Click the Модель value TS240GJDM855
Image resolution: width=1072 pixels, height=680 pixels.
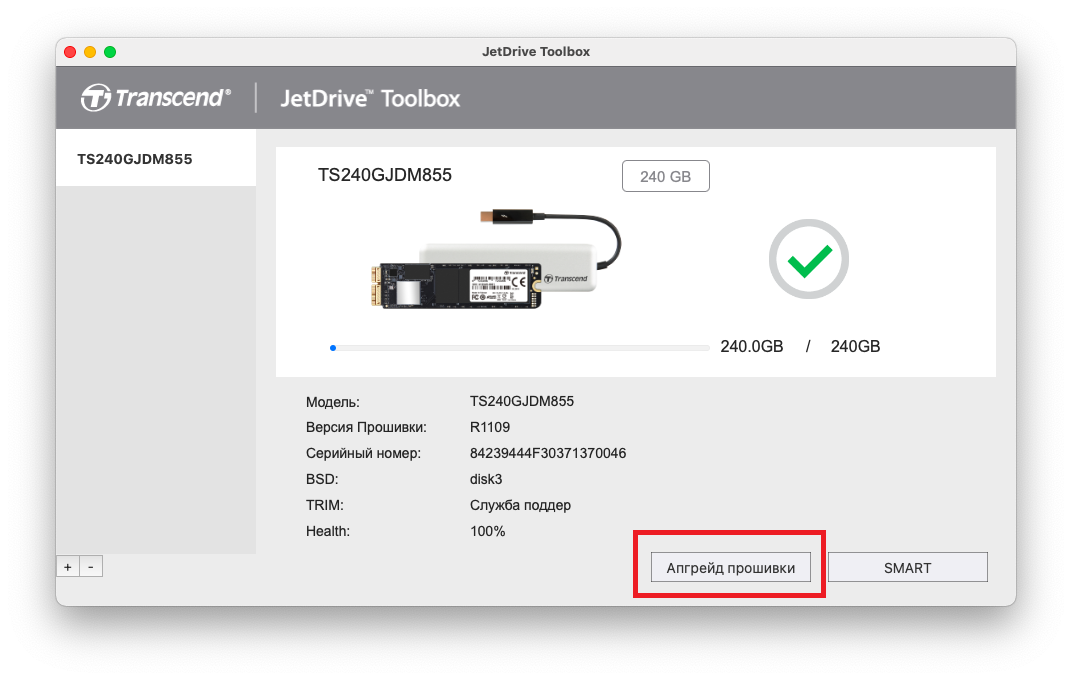[x=522, y=401]
